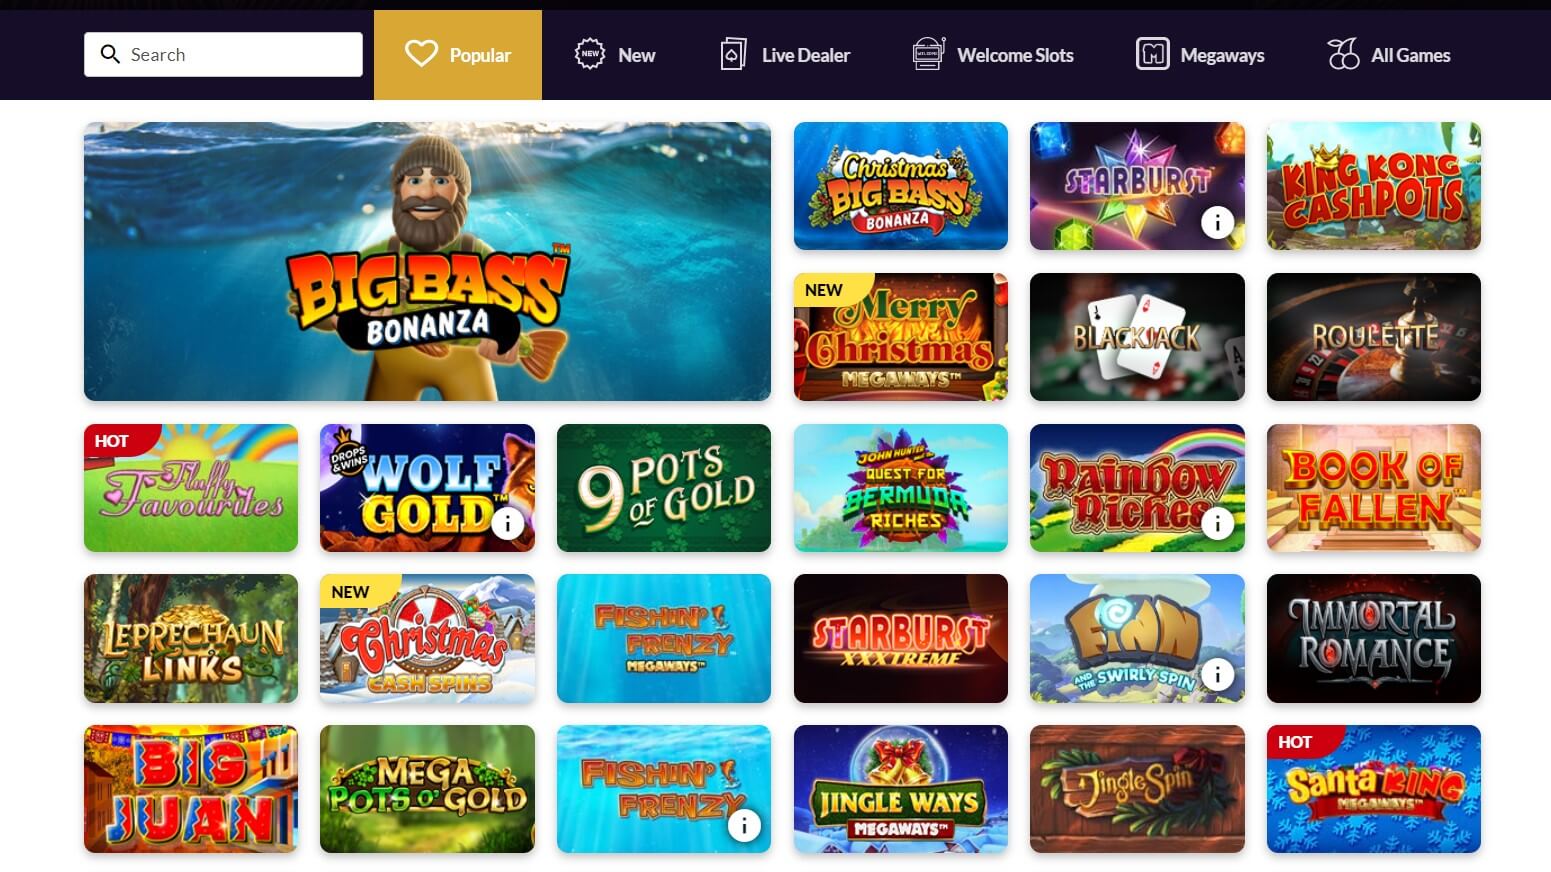Open the Live Dealer tab
Viewport: 1551px width, 872px height.
click(785, 55)
